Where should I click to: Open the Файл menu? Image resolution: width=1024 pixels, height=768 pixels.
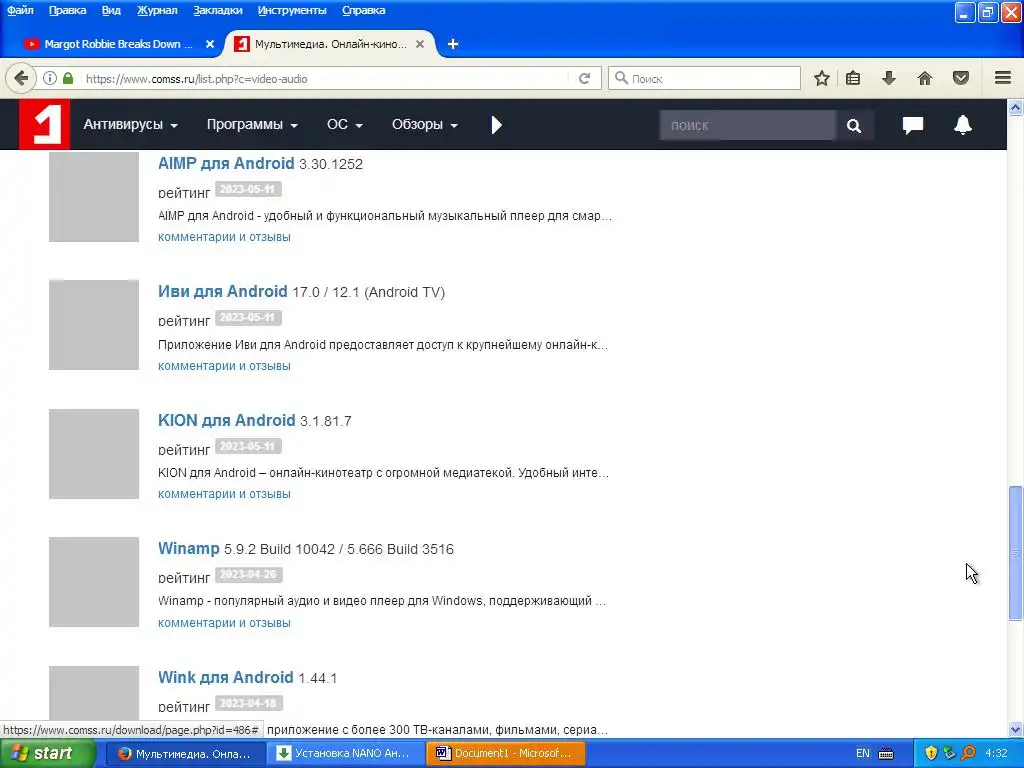click(20, 10)
